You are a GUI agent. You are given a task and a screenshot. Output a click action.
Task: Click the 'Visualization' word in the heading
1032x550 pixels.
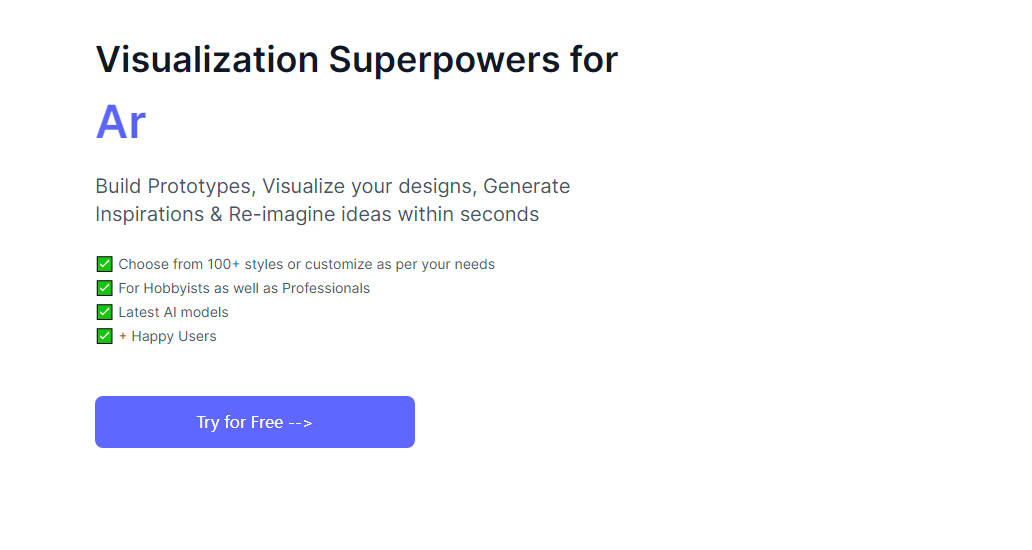point(207,59)
